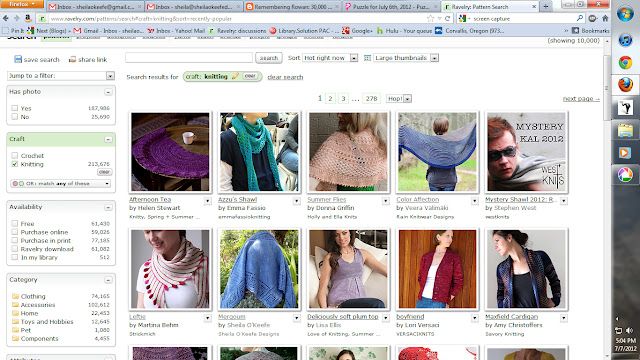Launch Google Chrome from the taskbar
640x360 pixels.
625,62
